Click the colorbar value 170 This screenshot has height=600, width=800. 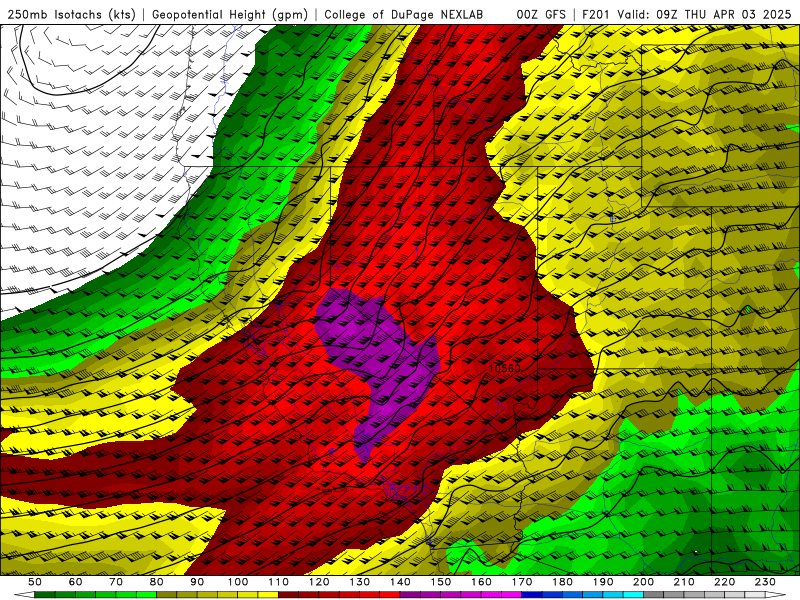522,582
